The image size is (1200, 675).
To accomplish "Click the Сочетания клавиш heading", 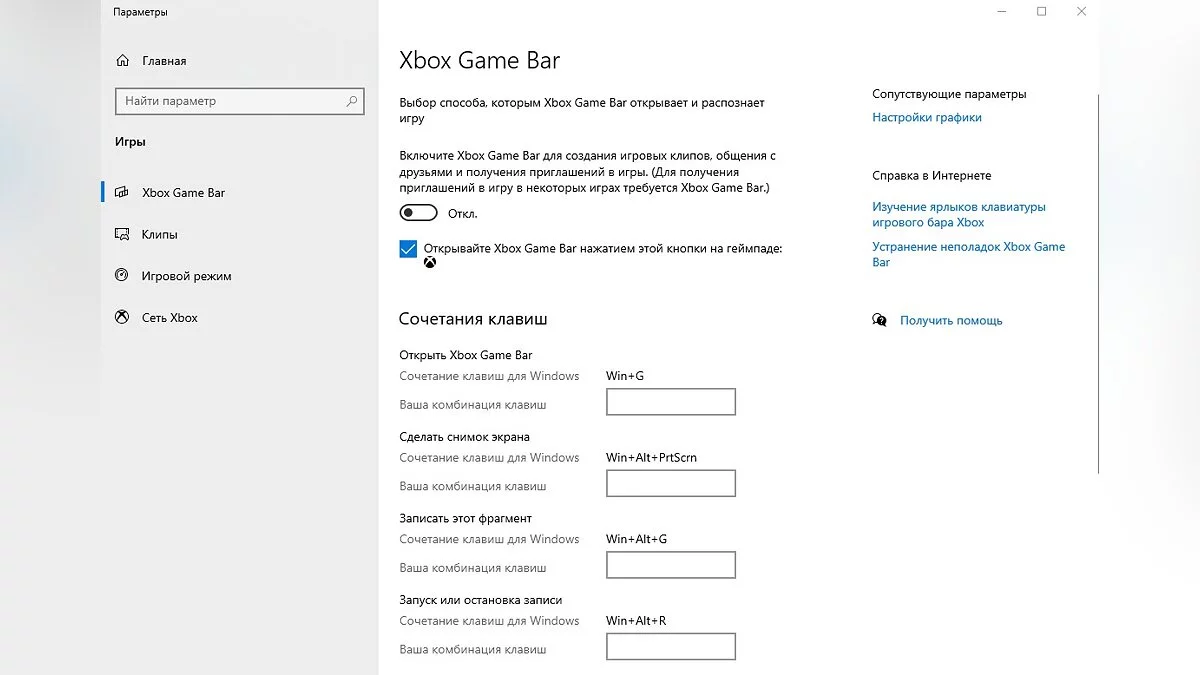I will (473, 319).
